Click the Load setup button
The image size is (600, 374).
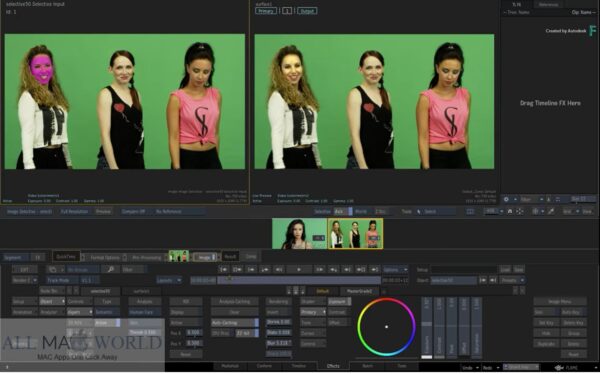pos(505,270)
